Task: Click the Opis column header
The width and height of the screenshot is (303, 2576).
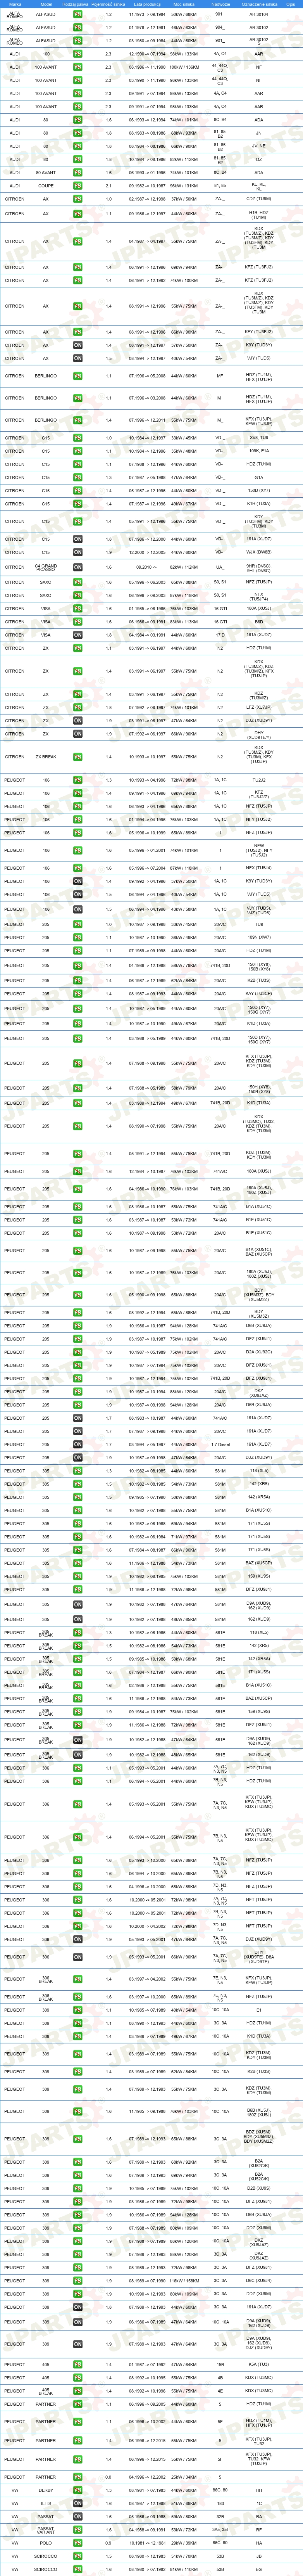Action: pos(291,4)
